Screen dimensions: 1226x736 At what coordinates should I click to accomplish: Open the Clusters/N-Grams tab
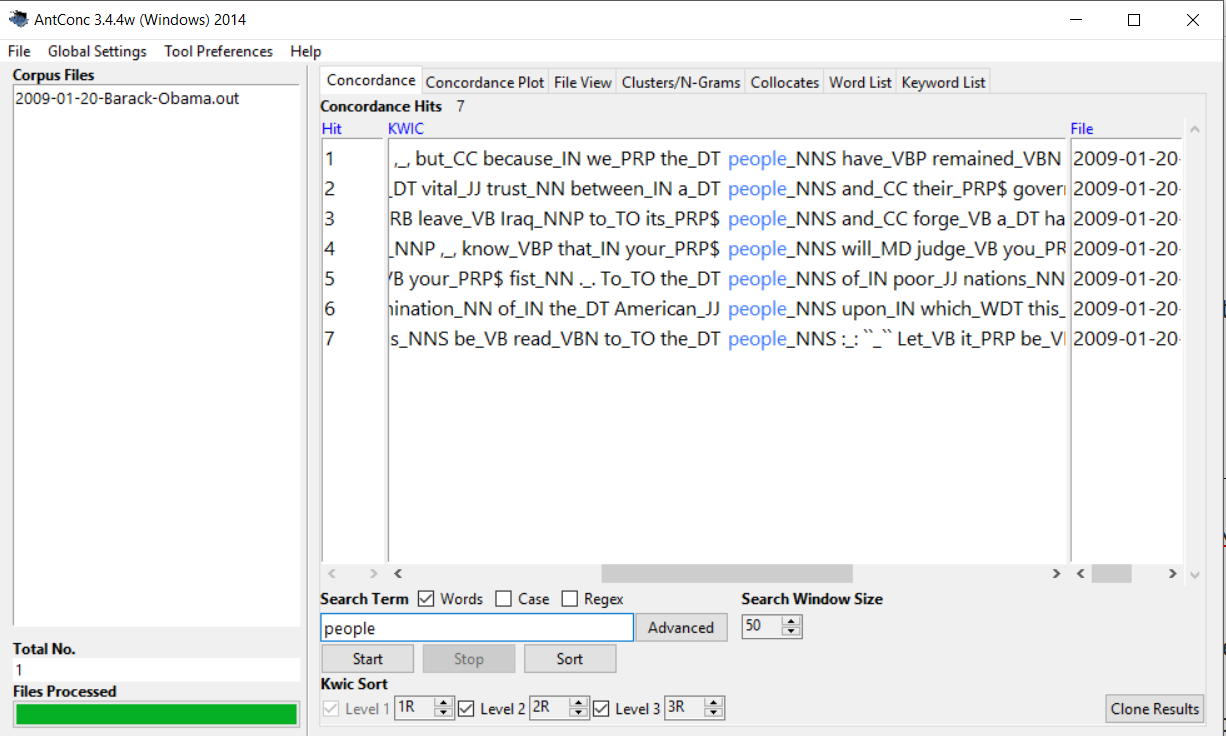tap(681, 82)
